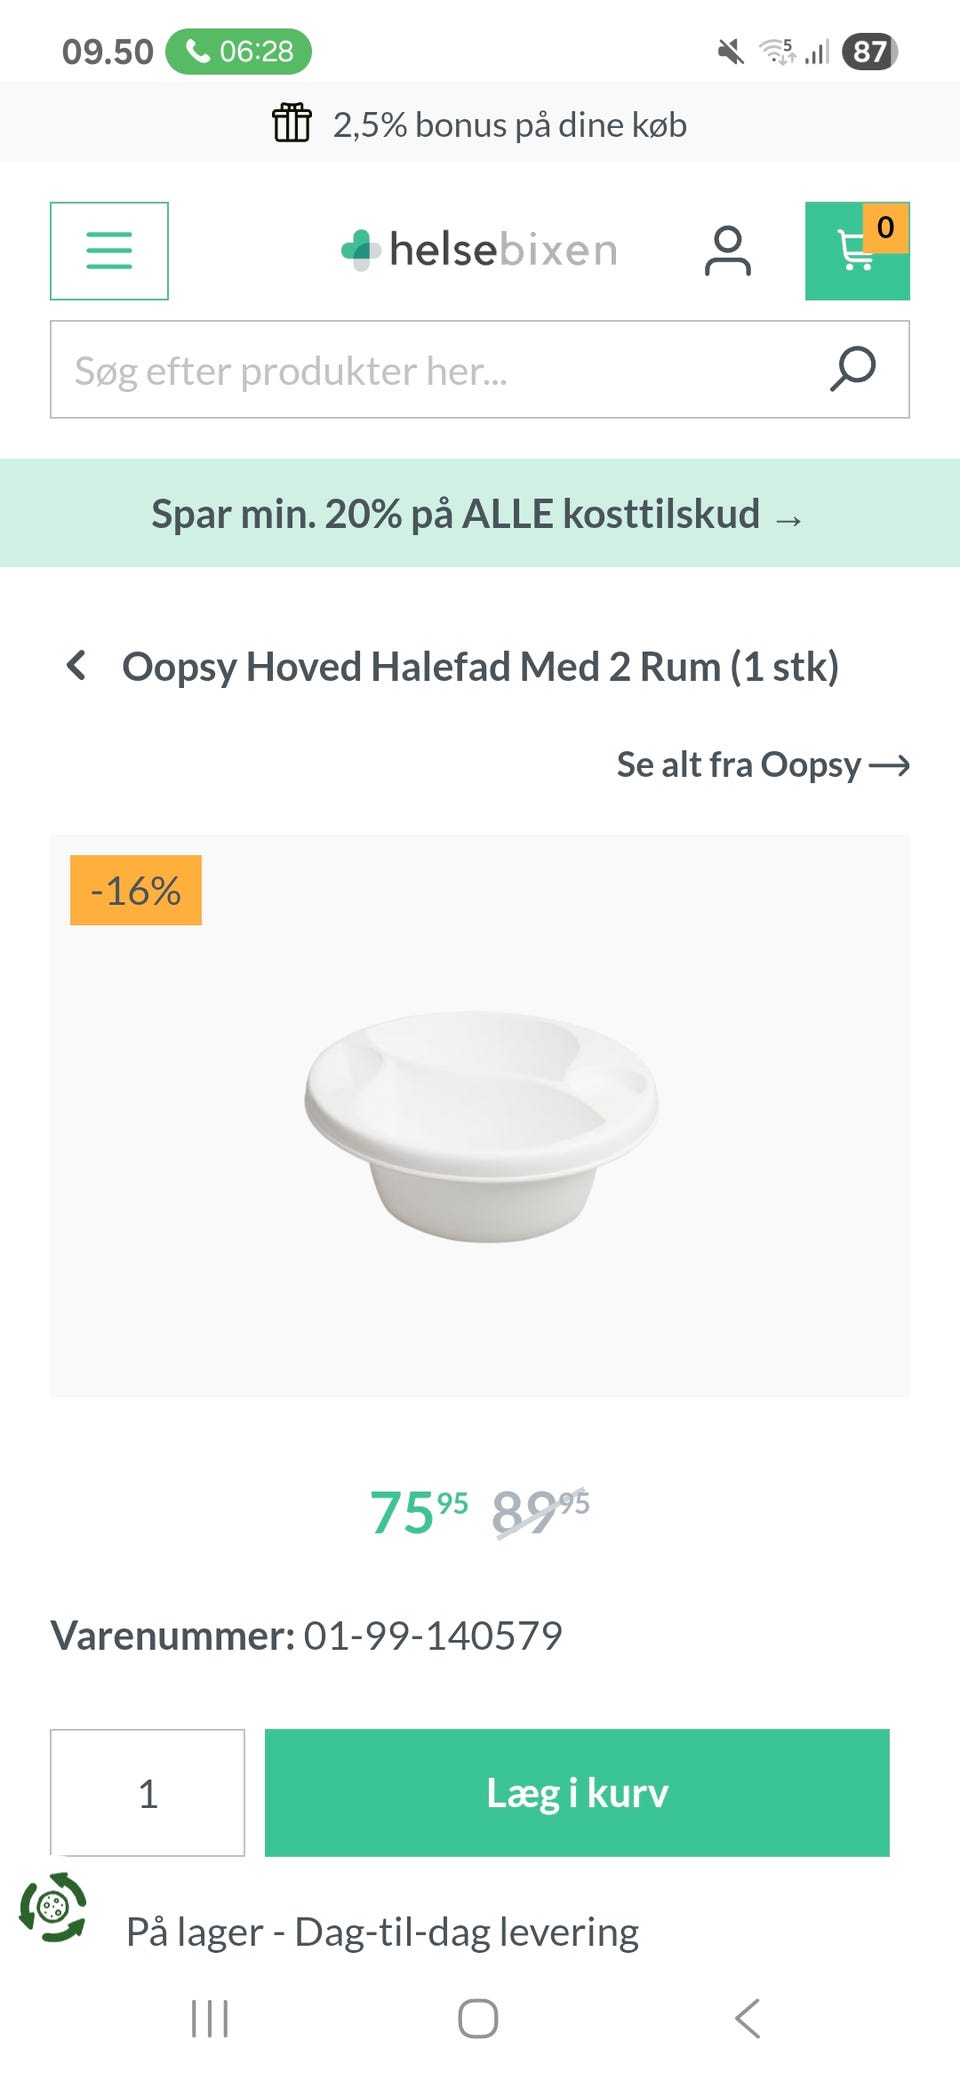Tap the search magnifier icon
The width and height of the screenshot is (960, 2080).
coord(852,369)
